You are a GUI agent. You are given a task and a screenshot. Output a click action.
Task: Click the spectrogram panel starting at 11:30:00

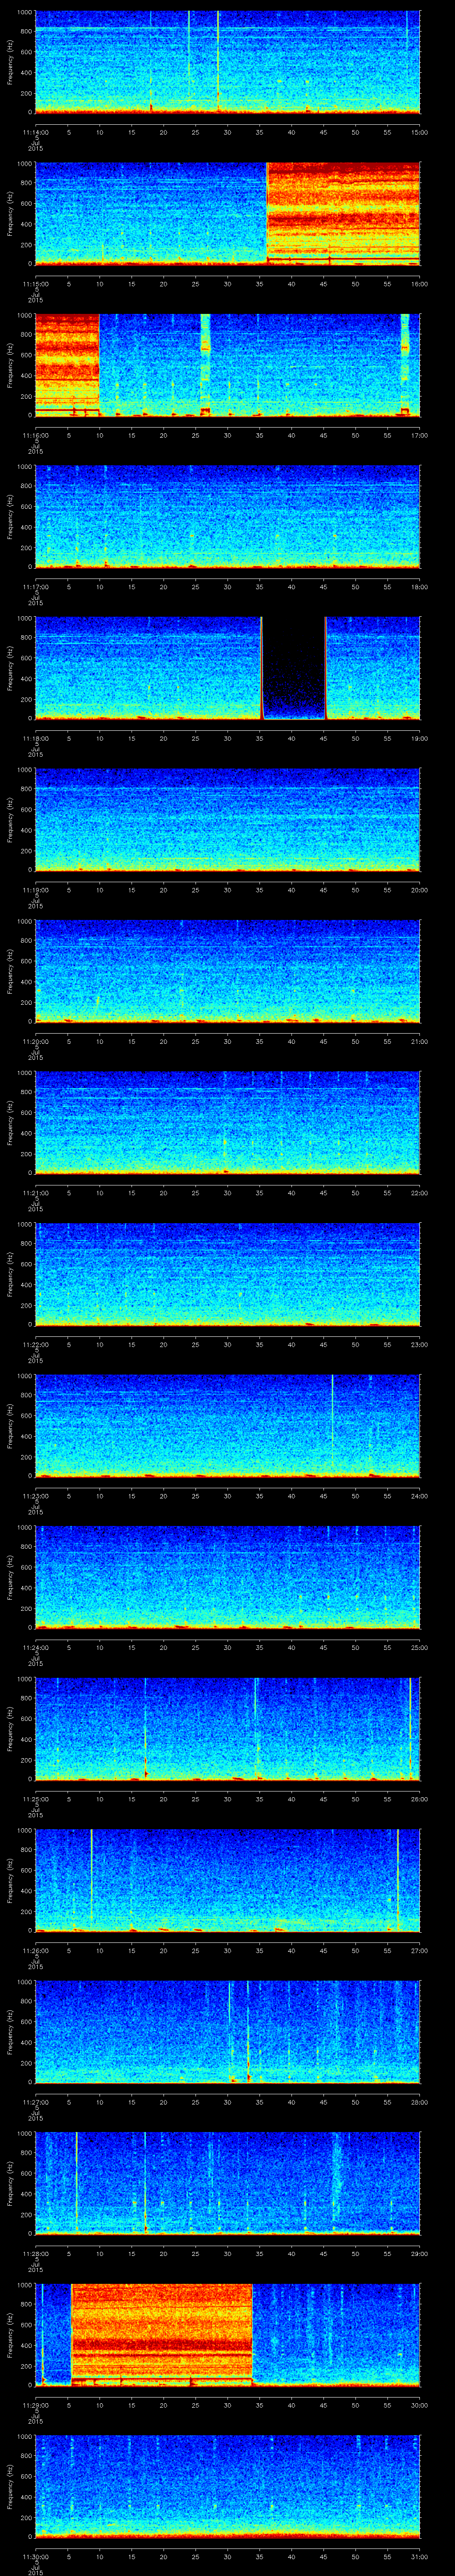[x=227, y=2486]
